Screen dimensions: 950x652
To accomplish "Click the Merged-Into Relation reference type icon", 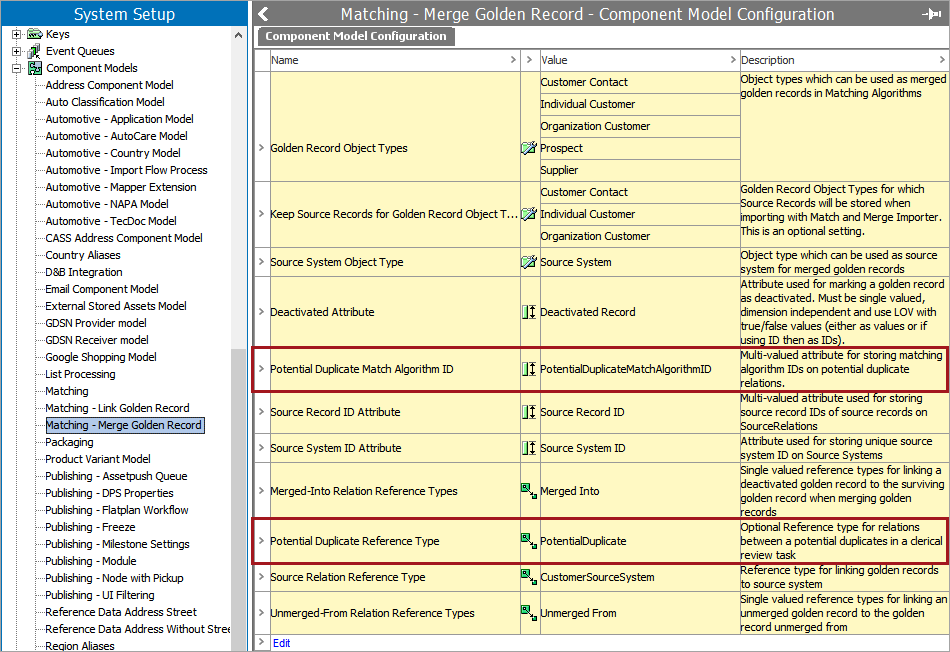I will [529, 491].
